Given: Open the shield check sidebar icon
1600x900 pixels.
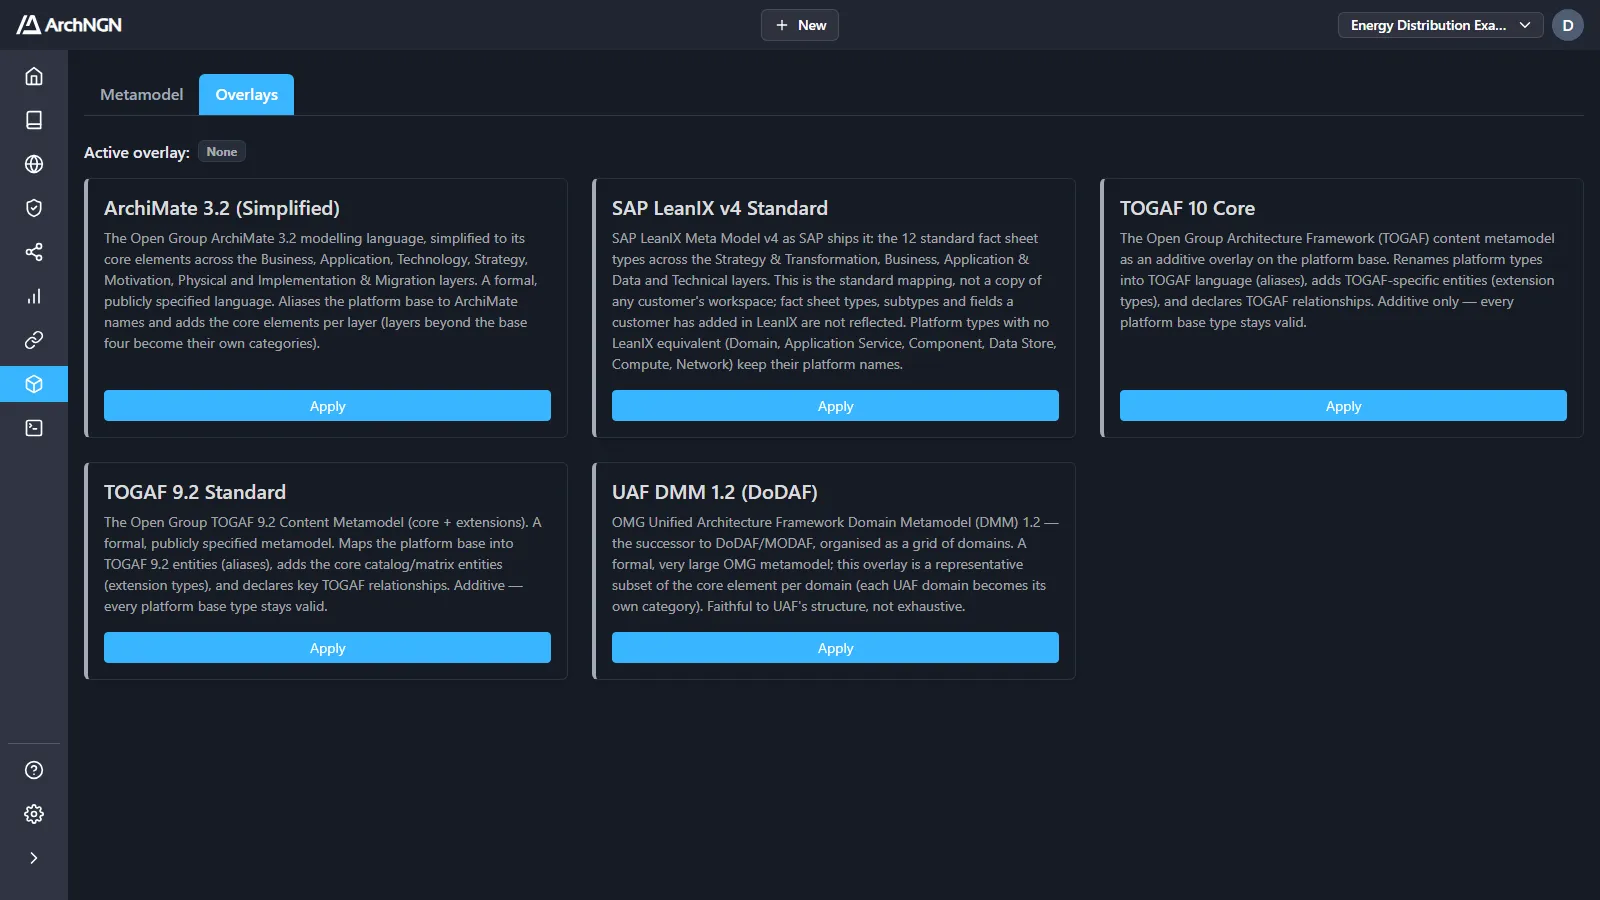Looking at the screenshot, I should [34, 208].
